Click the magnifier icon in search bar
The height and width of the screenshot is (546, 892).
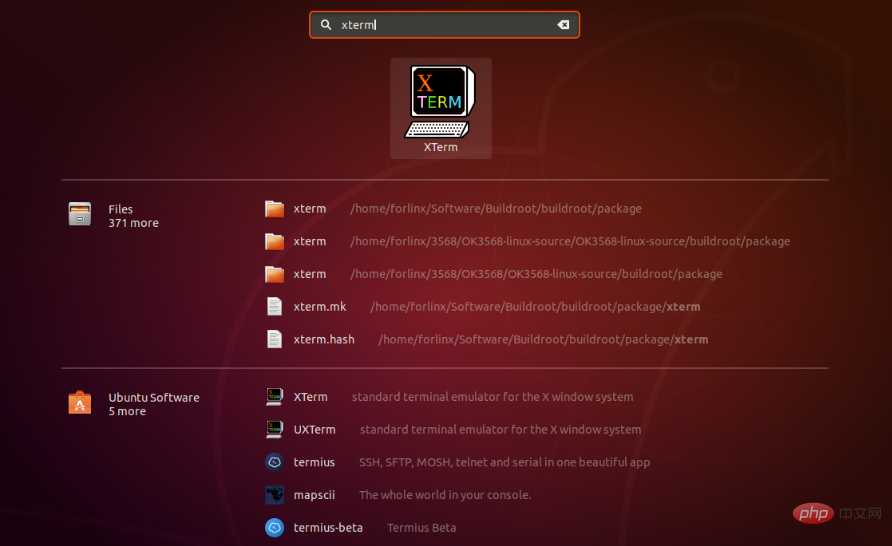(x=326, y=25)
